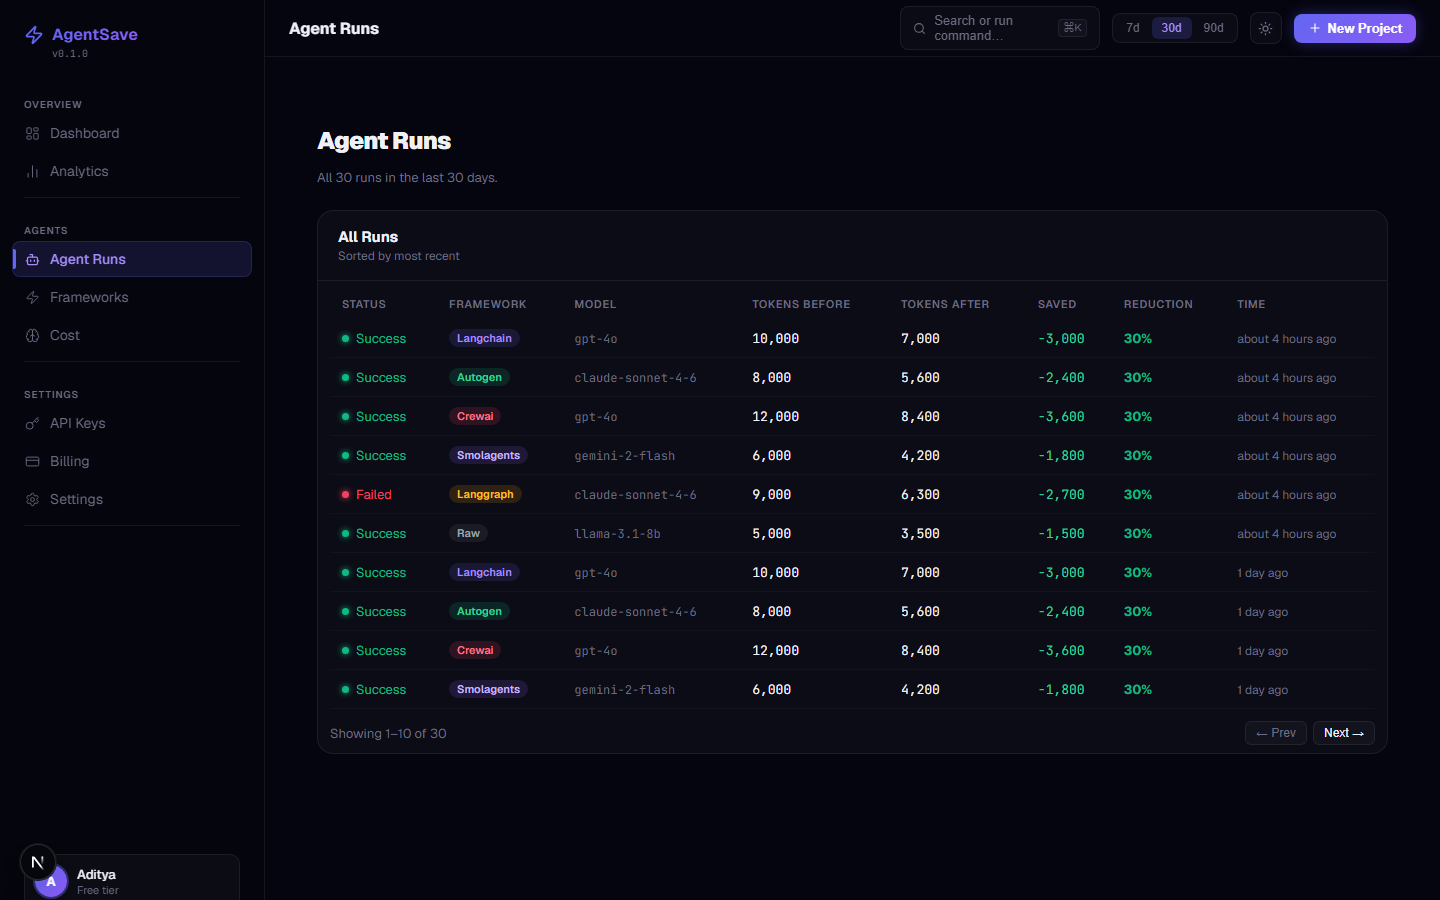Toggle light theme via sun icon

[1265, 28]
